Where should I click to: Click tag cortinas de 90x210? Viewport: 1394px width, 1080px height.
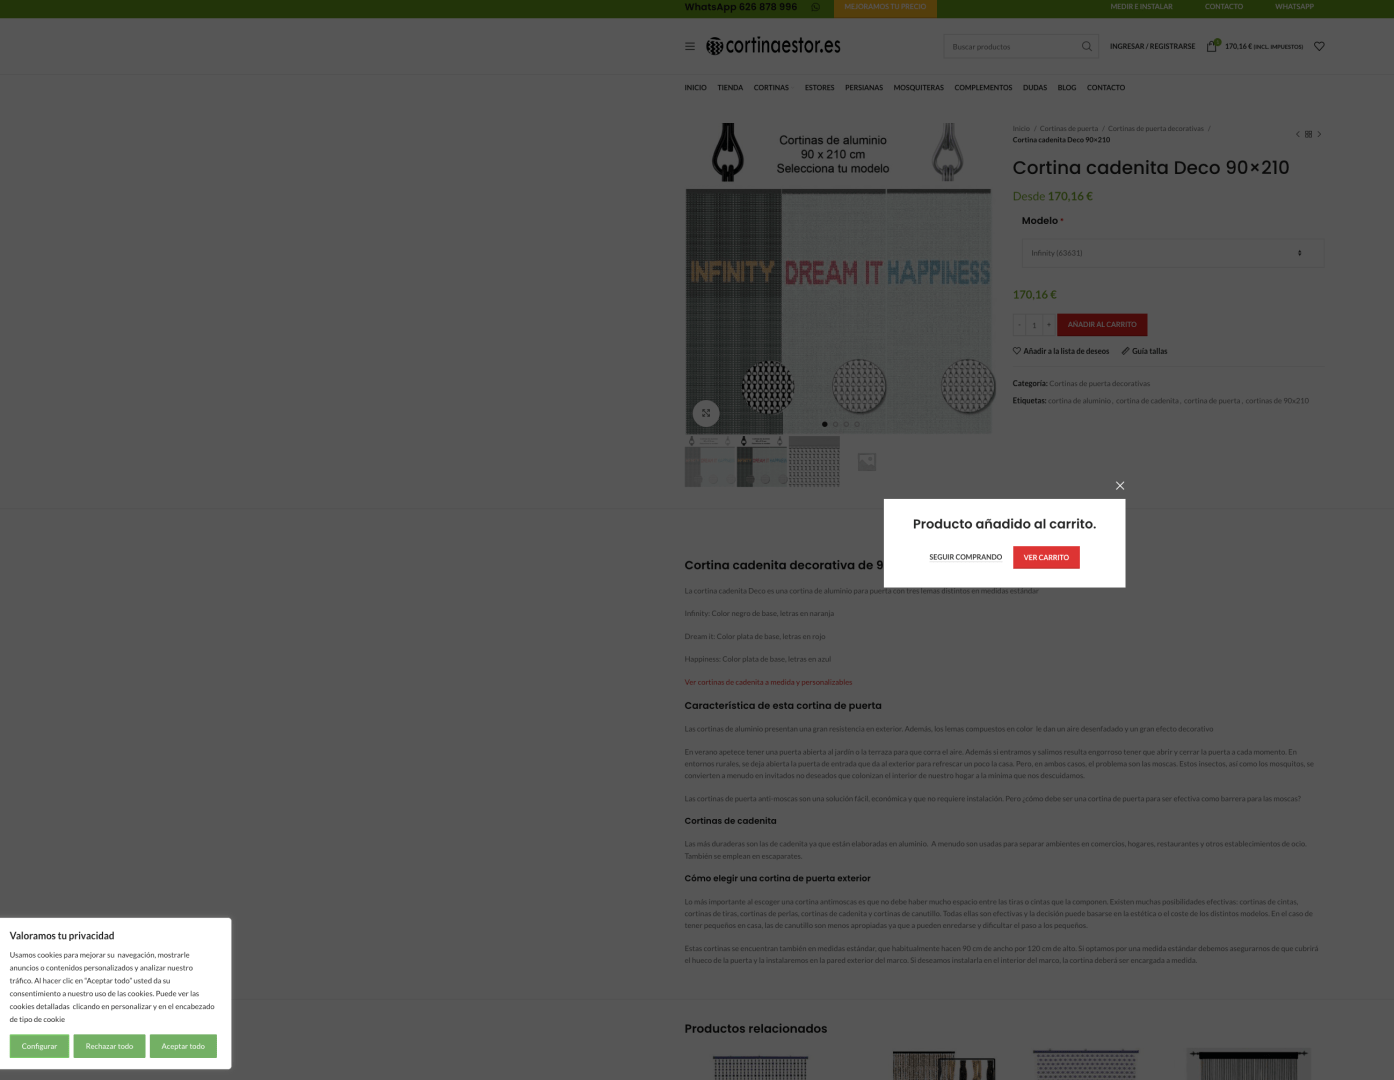(1277, 401)
